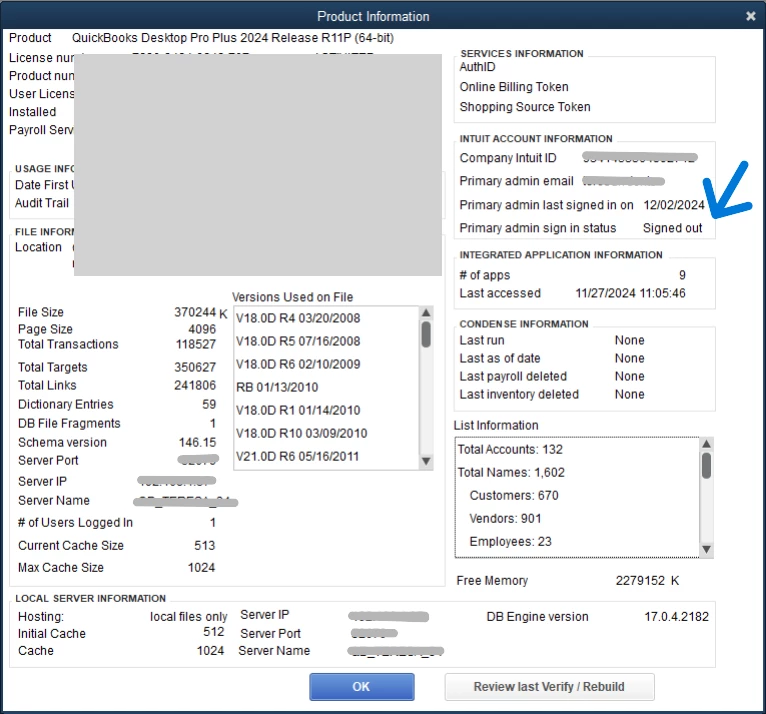Click the OK button
The width and height of the screenshot is (766, 714).
[362, 687]
